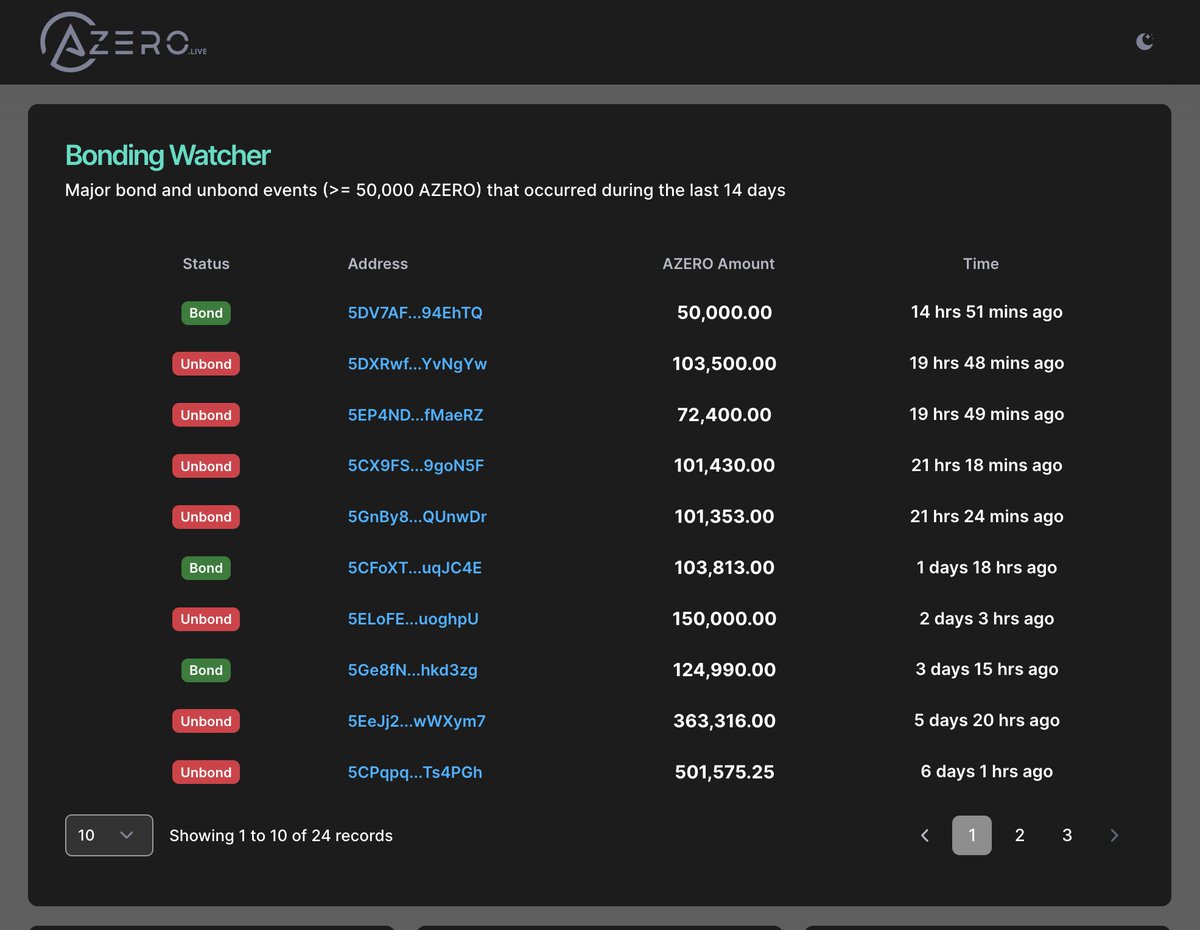Click the 103,813.00 amount cell

pos(724,568)
